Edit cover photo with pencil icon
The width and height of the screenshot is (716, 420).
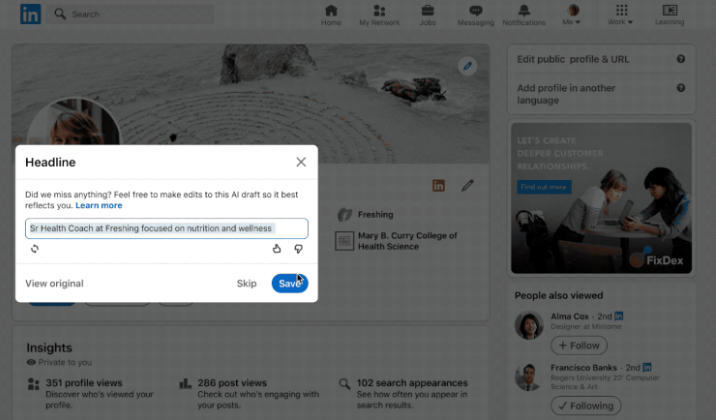point(467,66)
